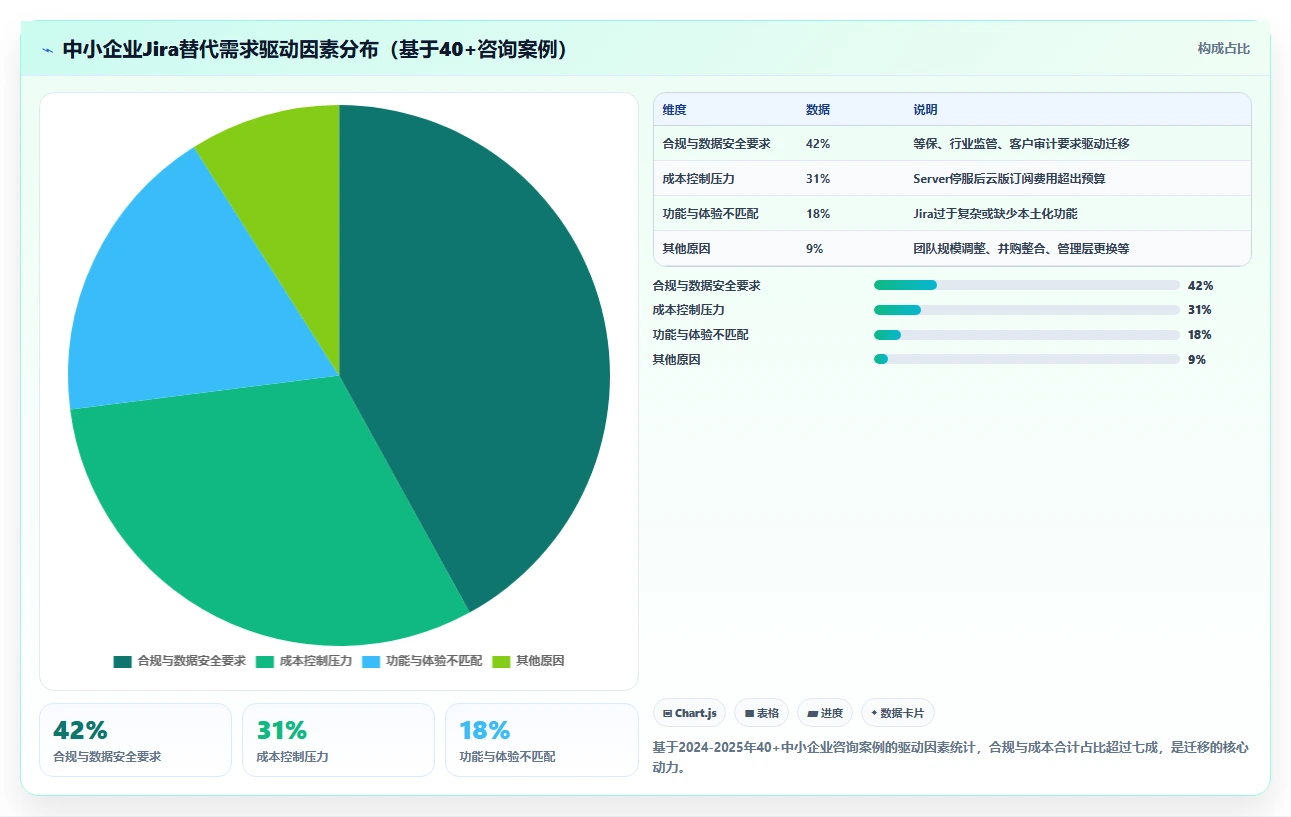
Task: Select table cell 功能与体验不匹配
Action: [x=710, y=214]
